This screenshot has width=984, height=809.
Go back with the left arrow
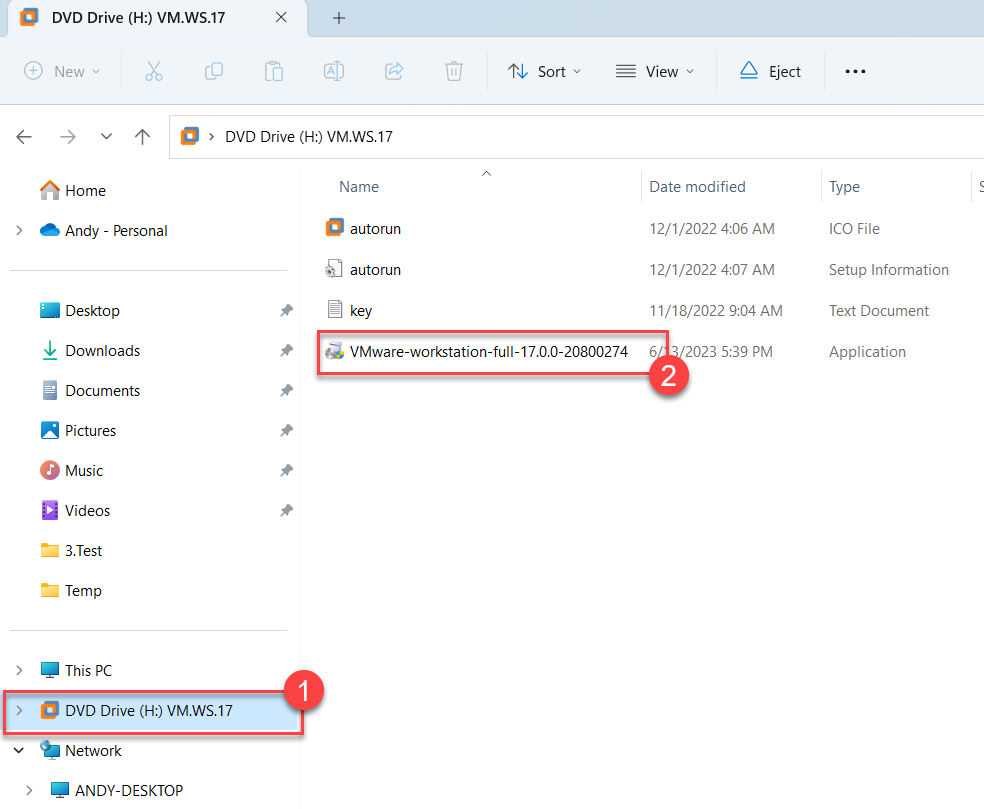point(24,137)
